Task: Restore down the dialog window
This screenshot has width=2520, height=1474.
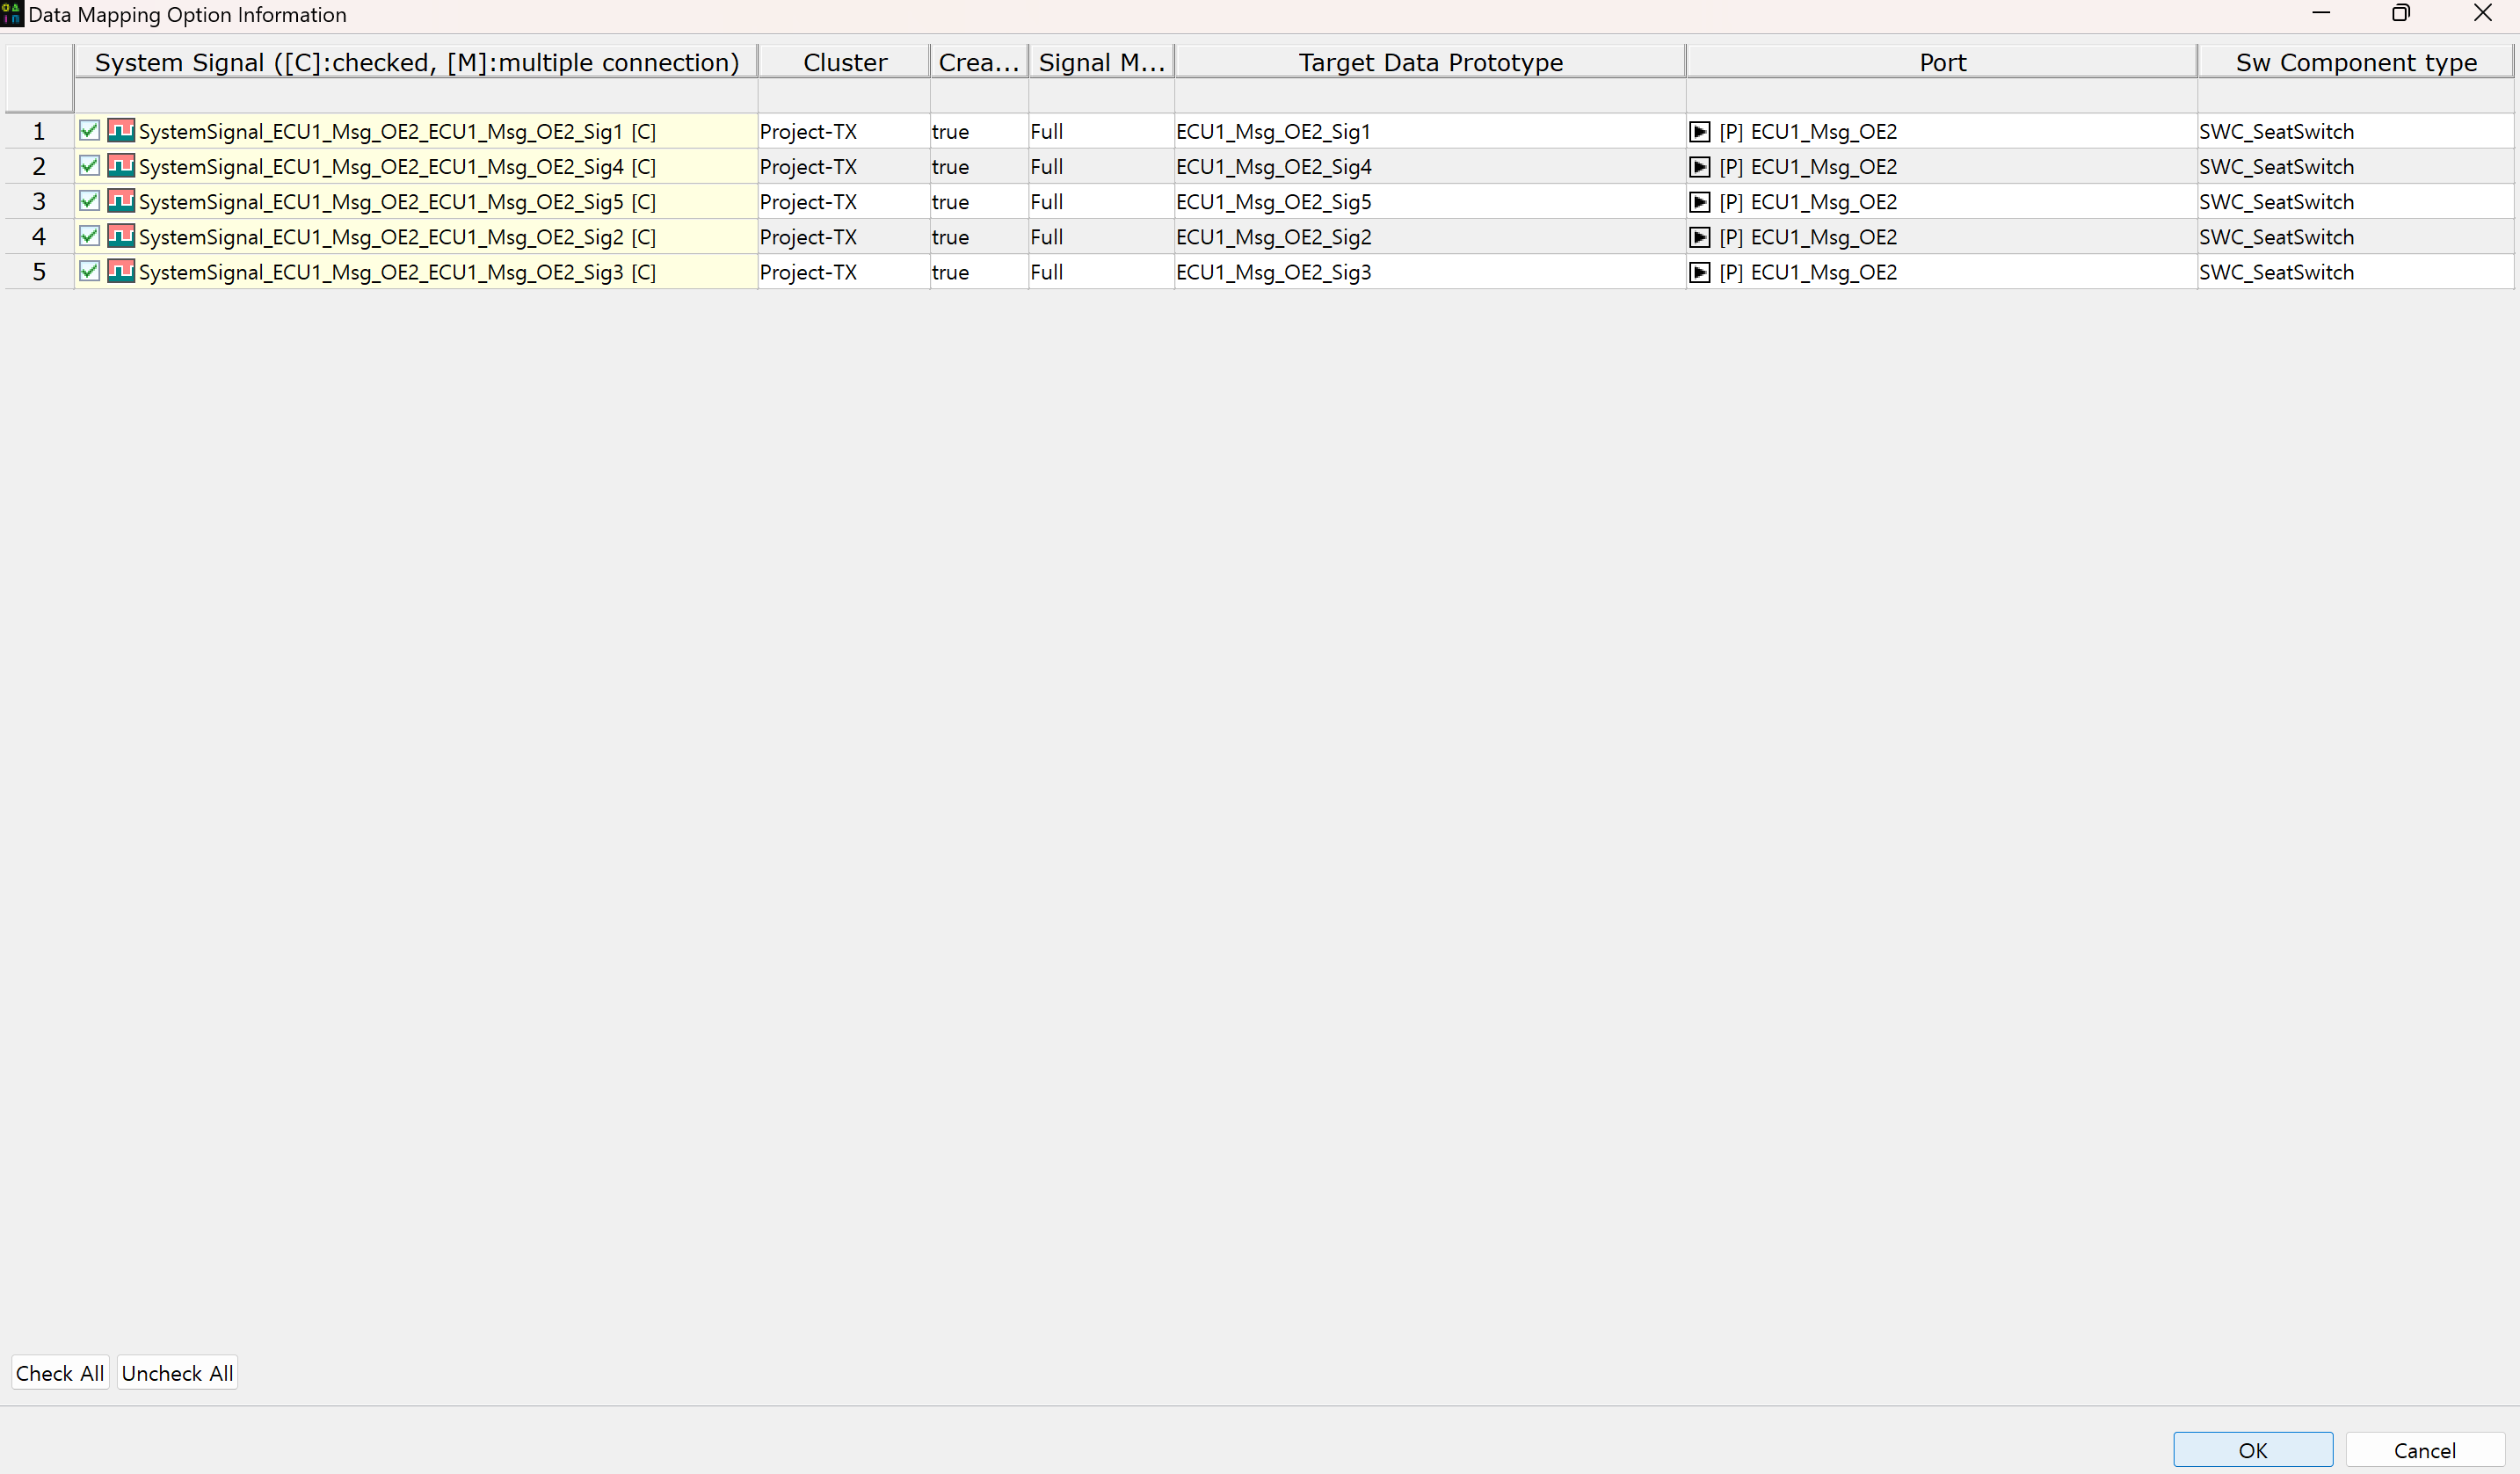Action: (2400, 13)
